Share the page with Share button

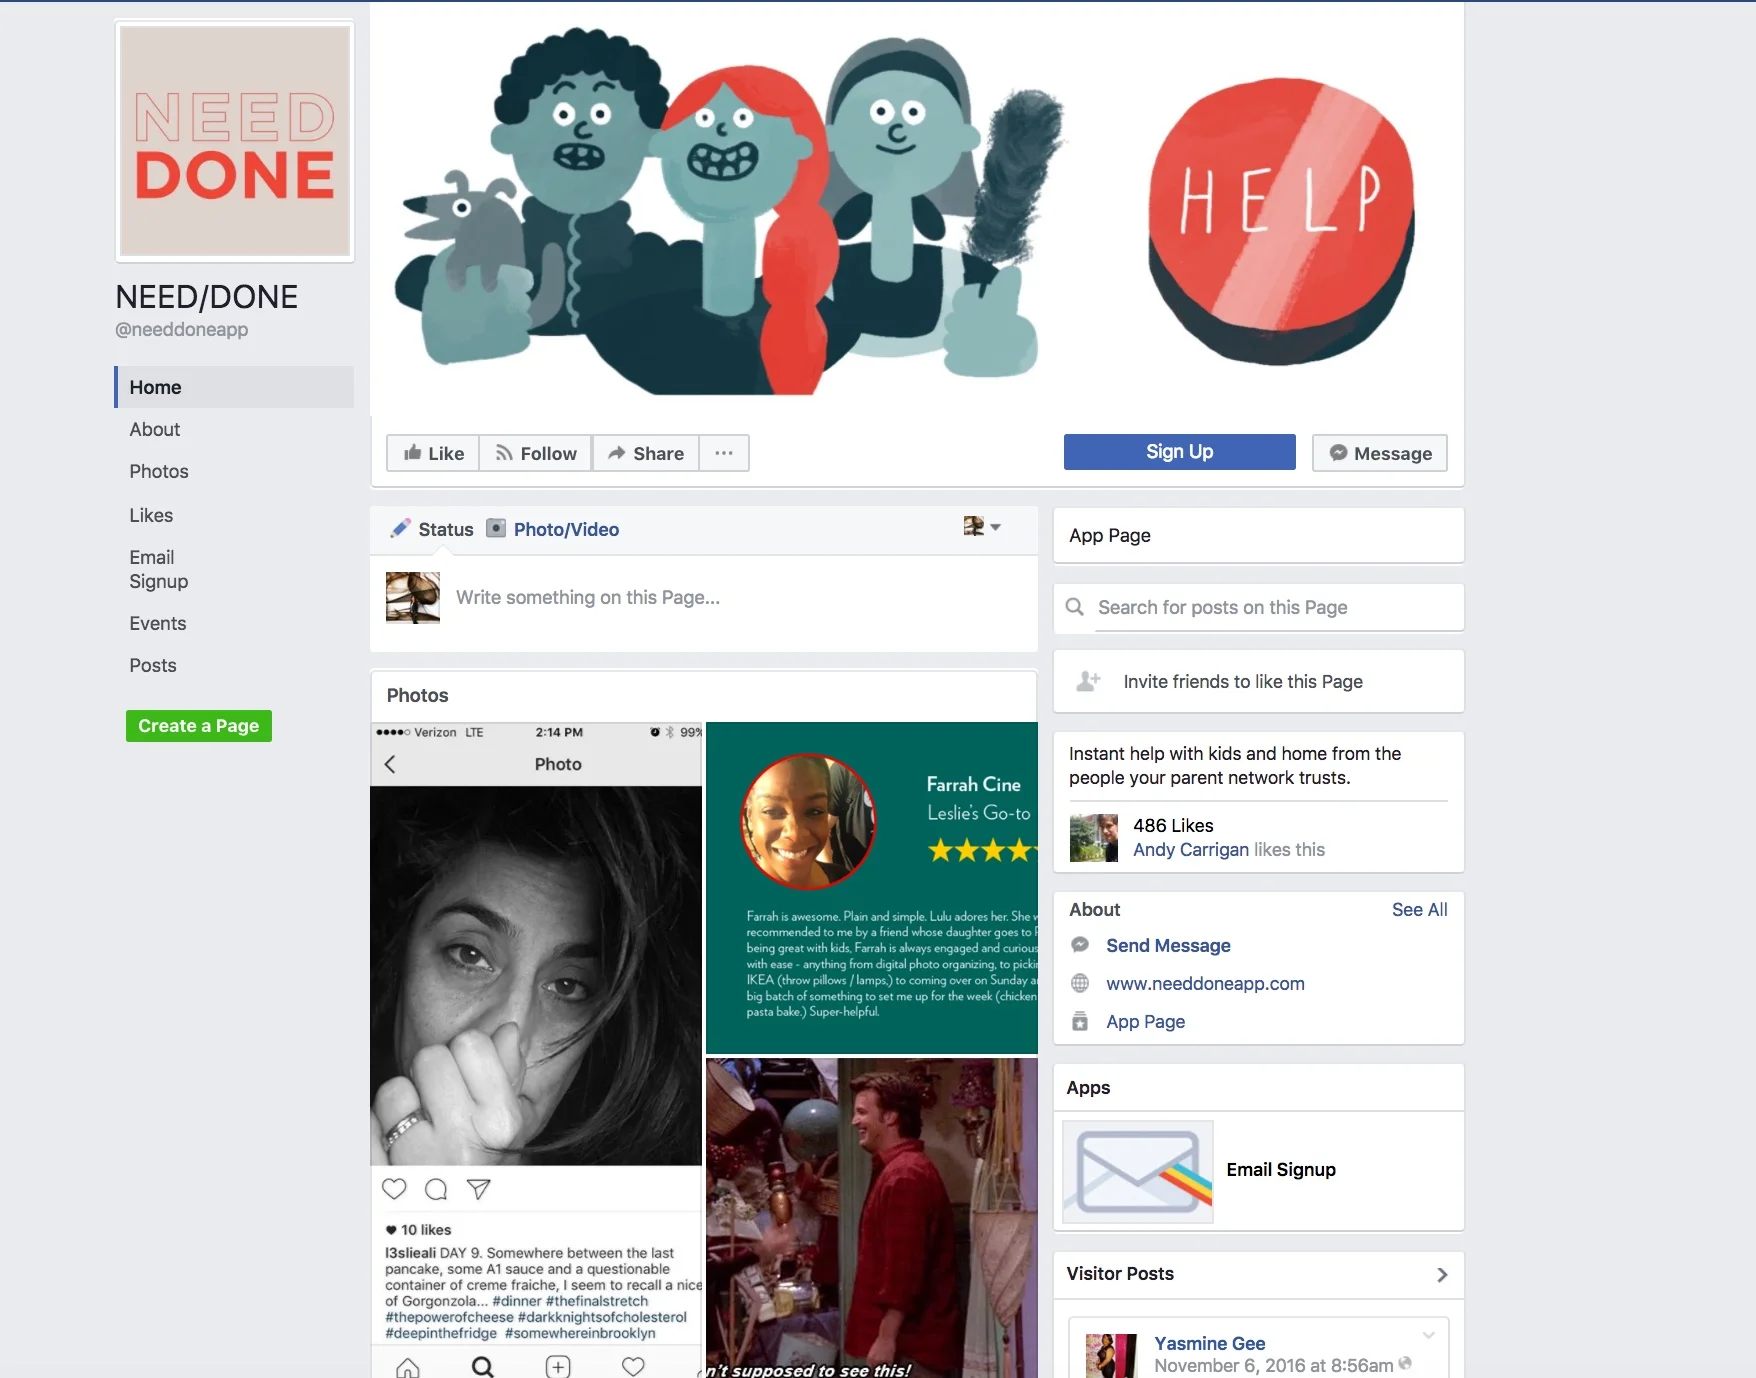point(646,453)
